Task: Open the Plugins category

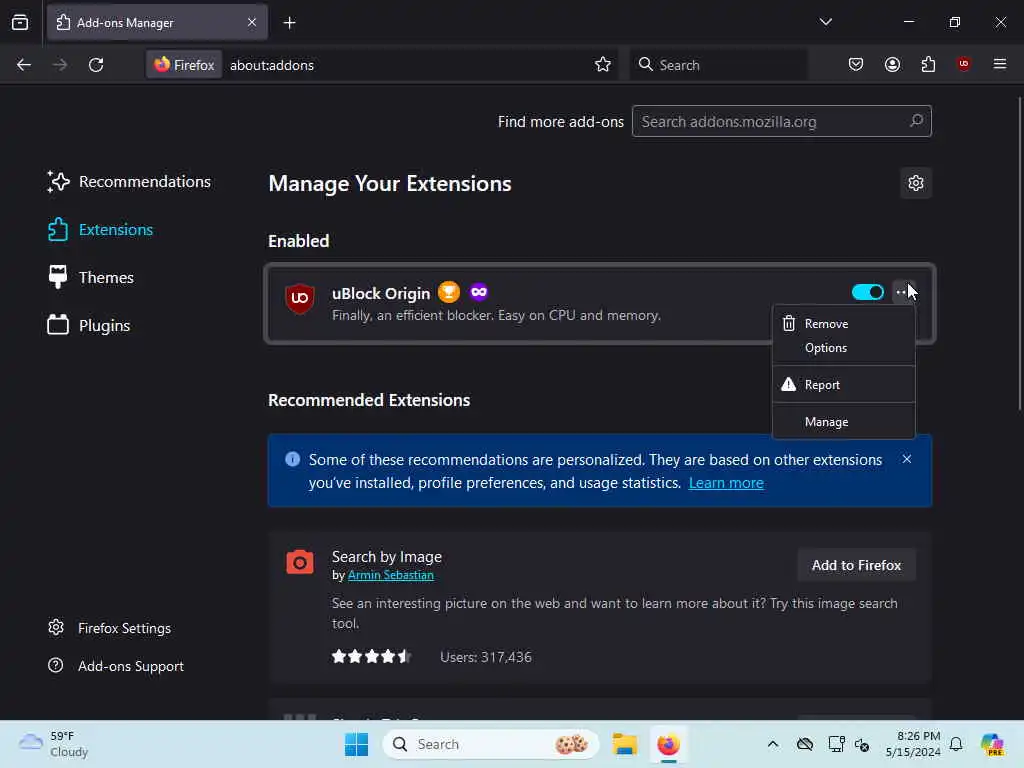Action: (x=89, y=325)
